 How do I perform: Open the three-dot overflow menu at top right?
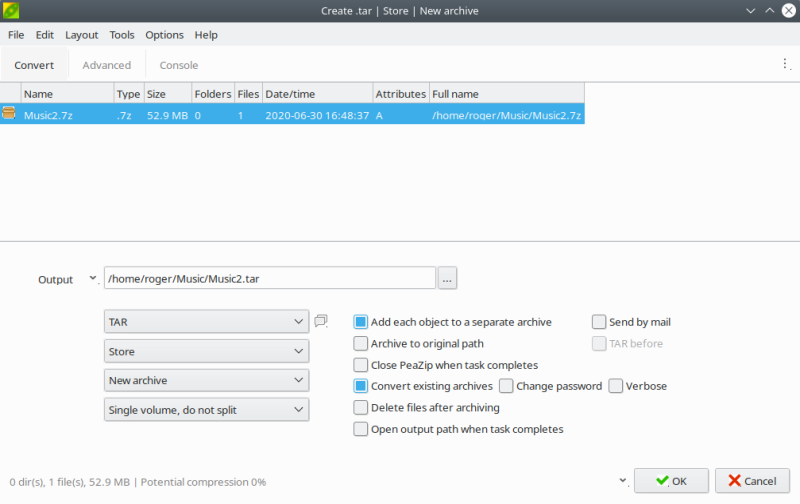click(785, 64)
